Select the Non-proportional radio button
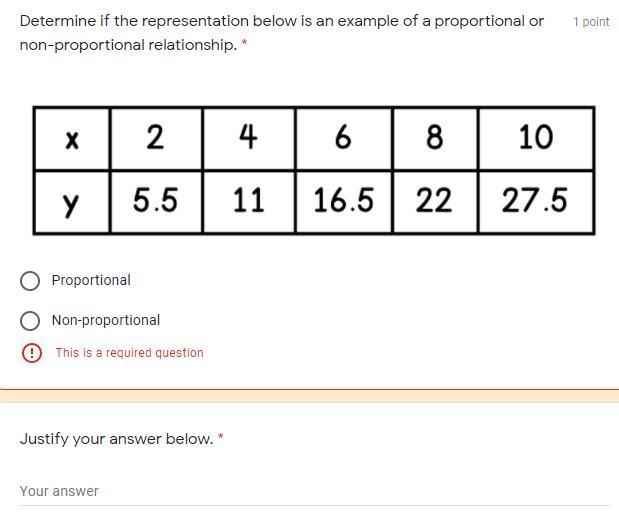Viewport: 619px width, 518px height. (x=30, y=321)
